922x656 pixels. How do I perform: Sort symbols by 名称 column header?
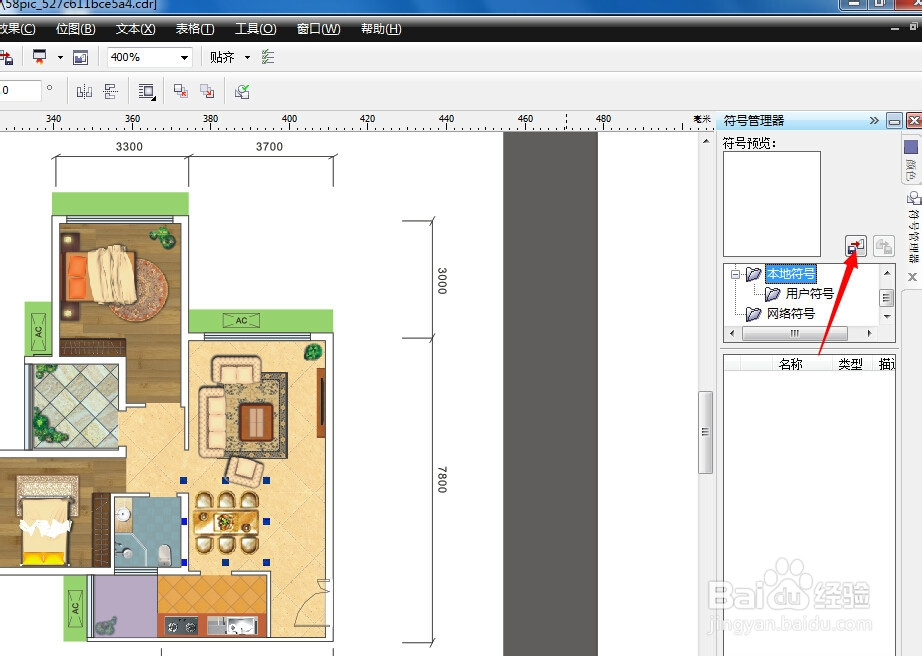(790, 364)
